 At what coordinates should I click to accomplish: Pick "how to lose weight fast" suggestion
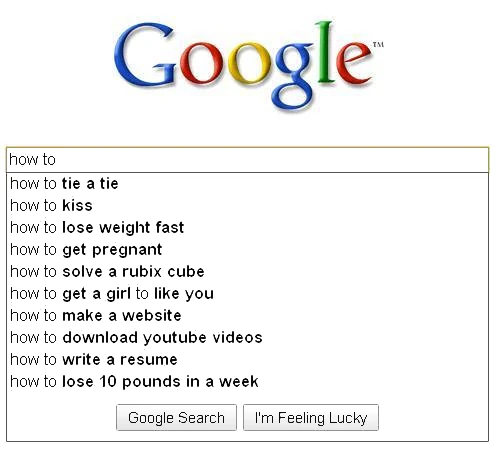tap(247, 228)
